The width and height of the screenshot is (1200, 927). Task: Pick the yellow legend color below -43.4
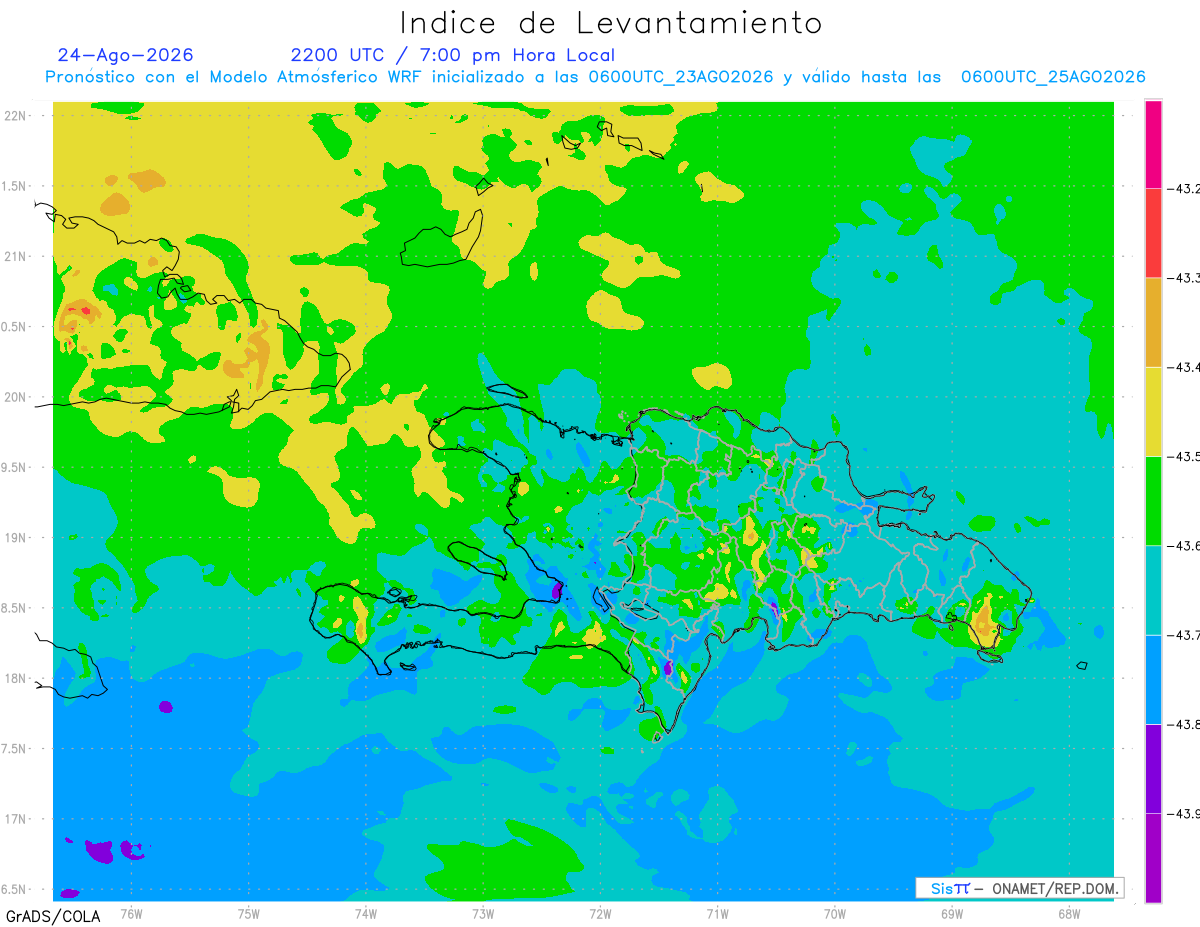coord(1153,411)
